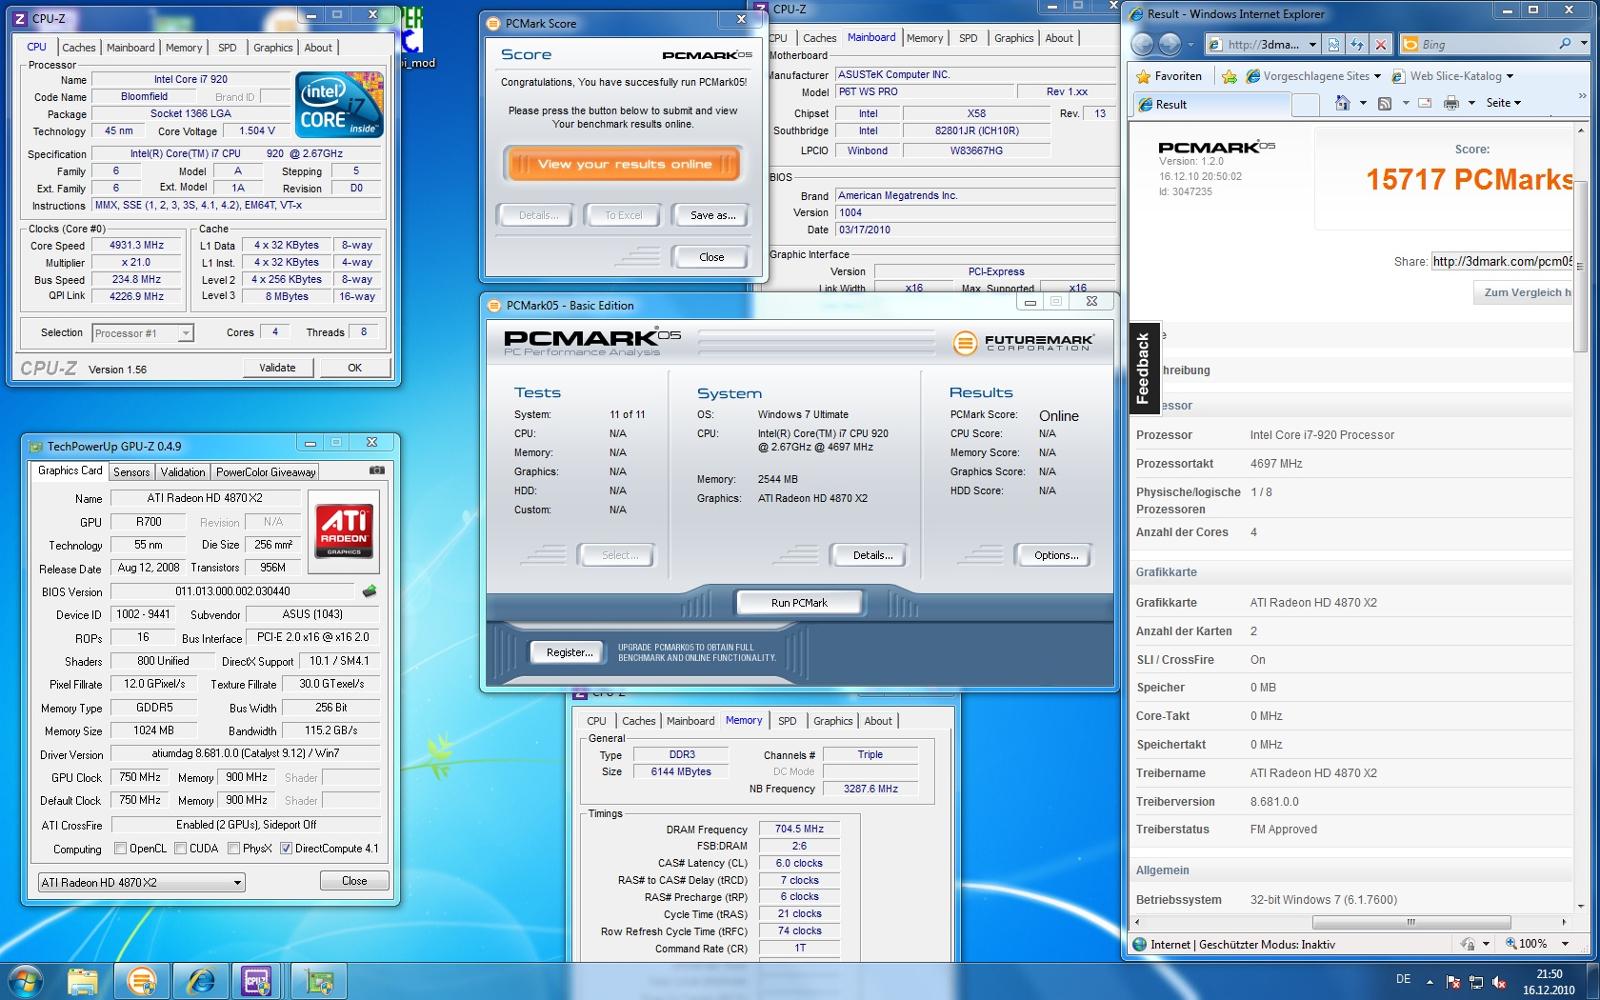Click Zum Vergleich button on result page

pyautogui.click(x=1525, y=293)
